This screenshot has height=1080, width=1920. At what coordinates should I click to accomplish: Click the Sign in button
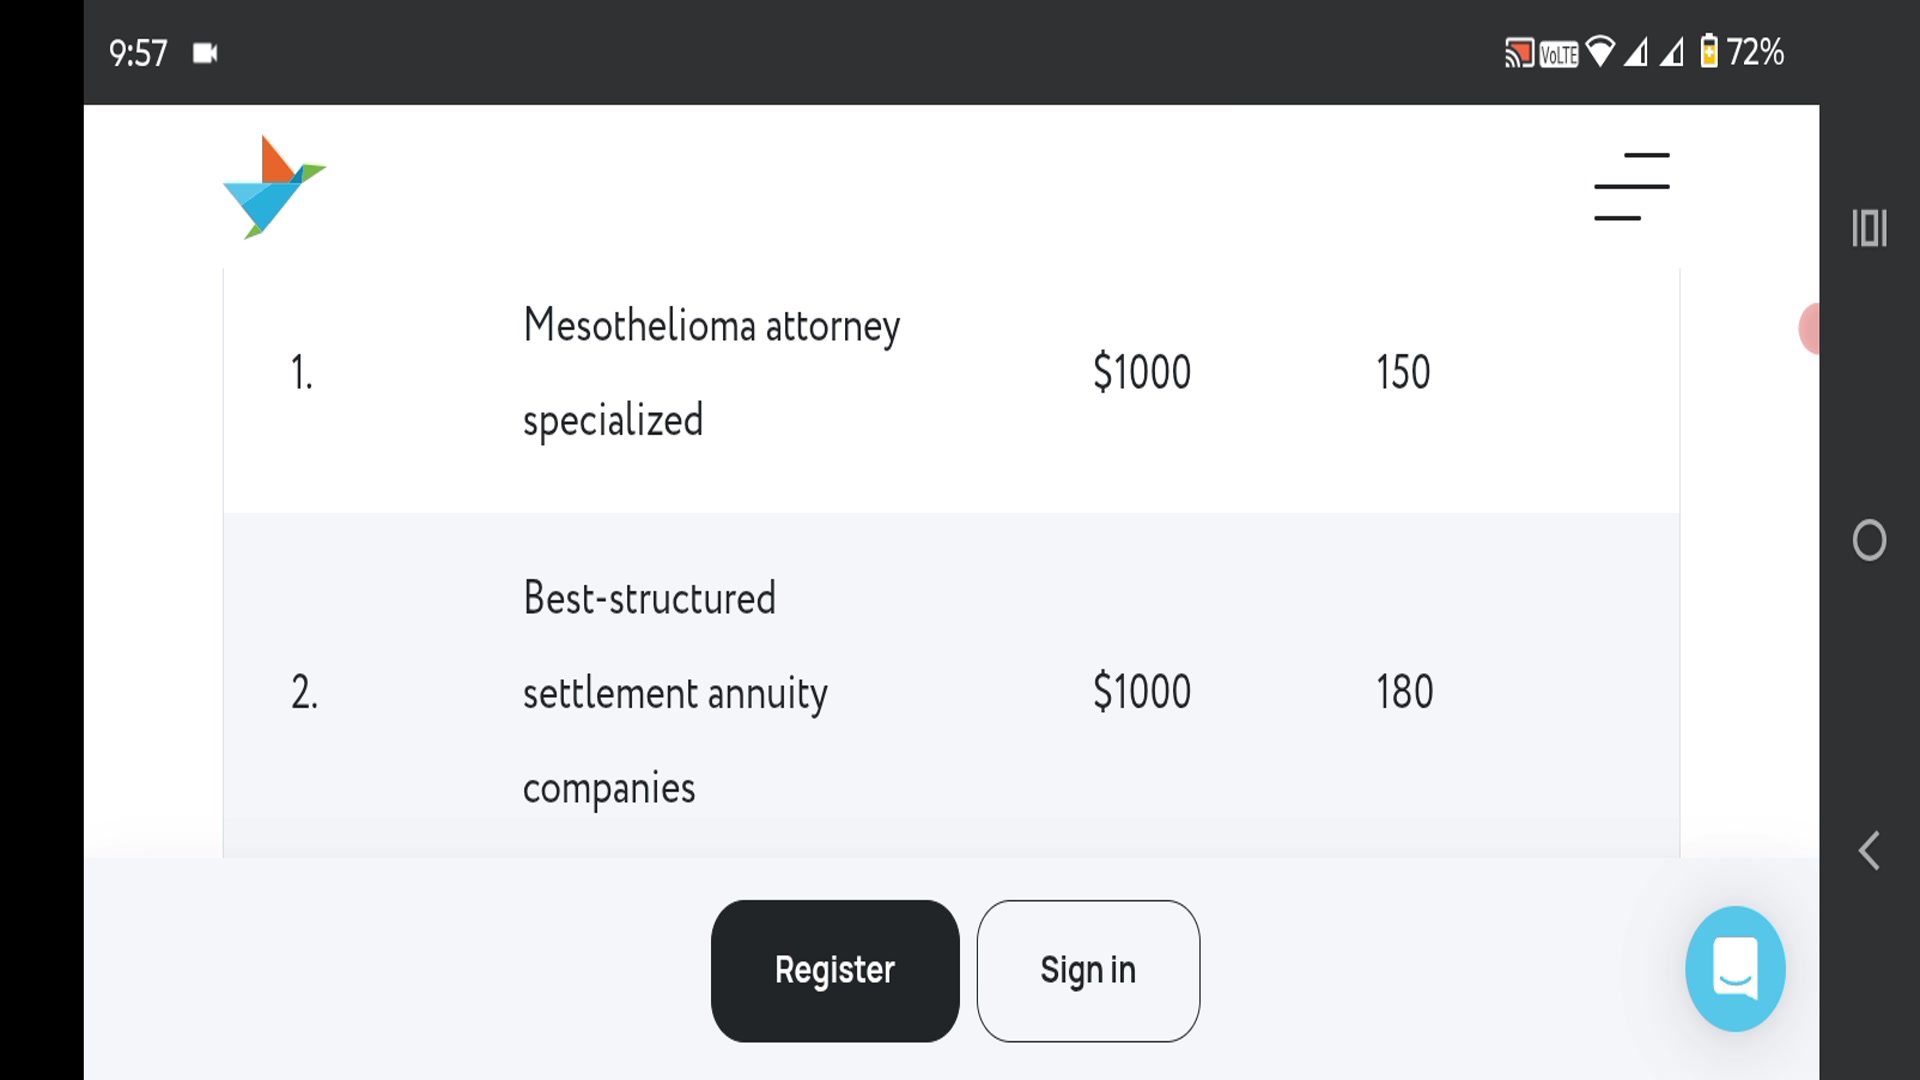tap(1088, 969)
